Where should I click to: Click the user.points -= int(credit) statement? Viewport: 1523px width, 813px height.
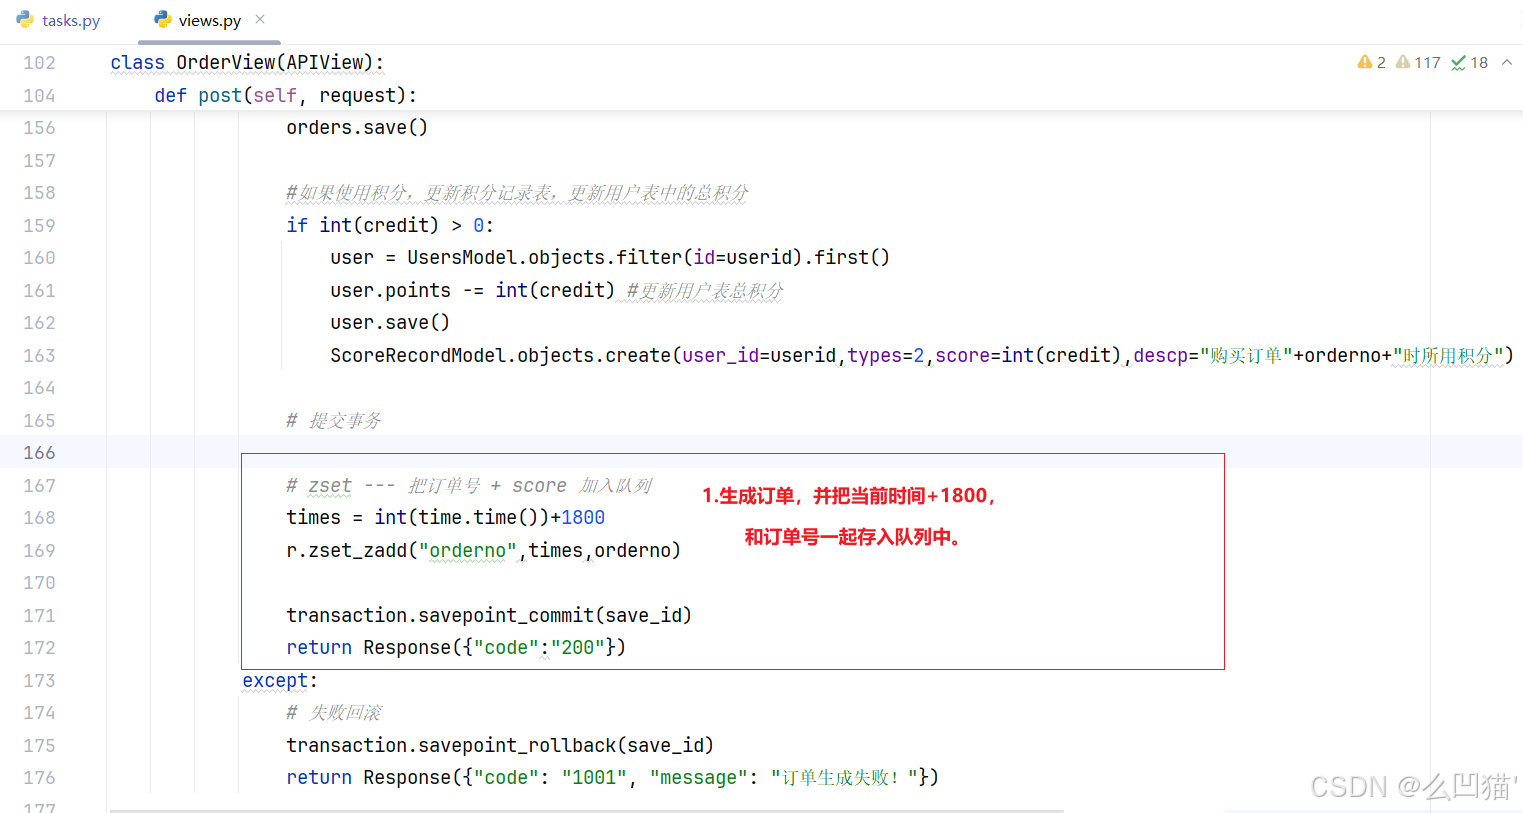coord(472,290)
